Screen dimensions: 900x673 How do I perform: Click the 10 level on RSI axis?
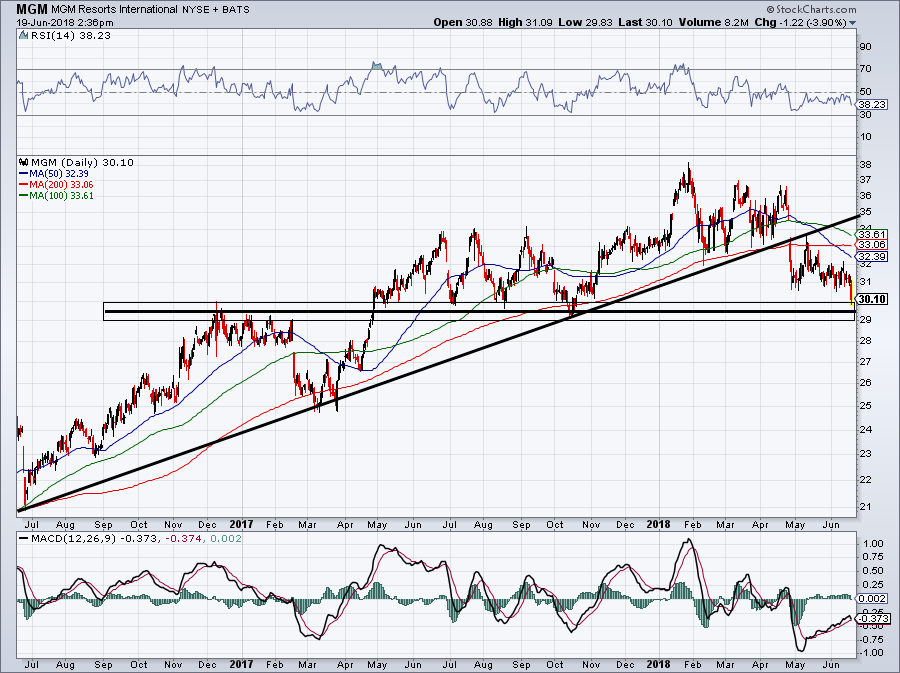tap(865, 137)
